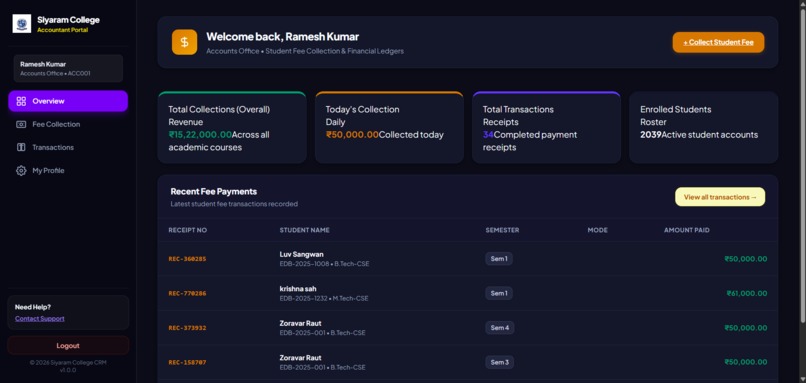The height and width of the screenshot is (383, 806).
Task: Click the MODE column header
Action: coord(597,230)
